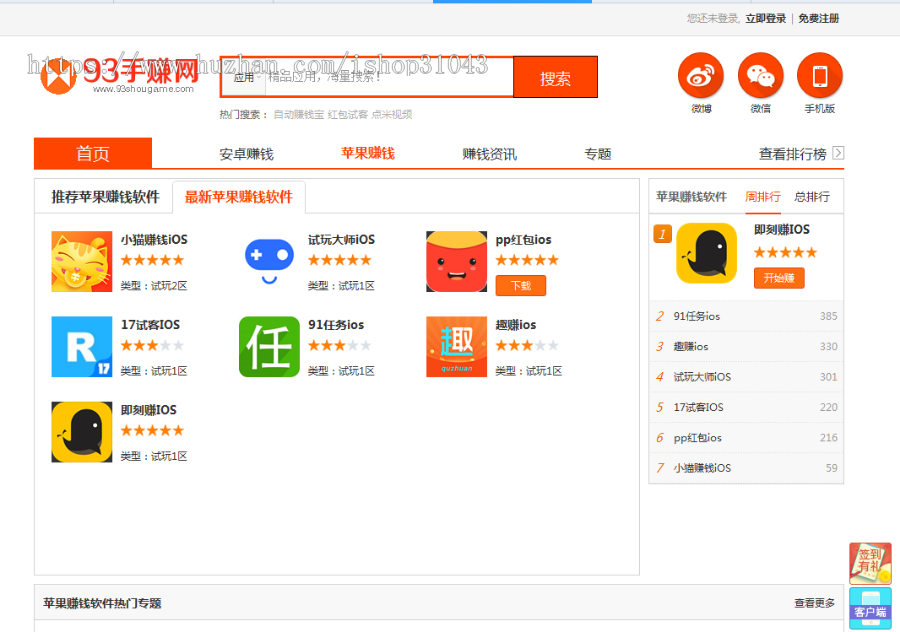The height and width of the screenshot is (632, 900).
Task: Open the mobile version (手机版) icon
Action: [820, 75]
